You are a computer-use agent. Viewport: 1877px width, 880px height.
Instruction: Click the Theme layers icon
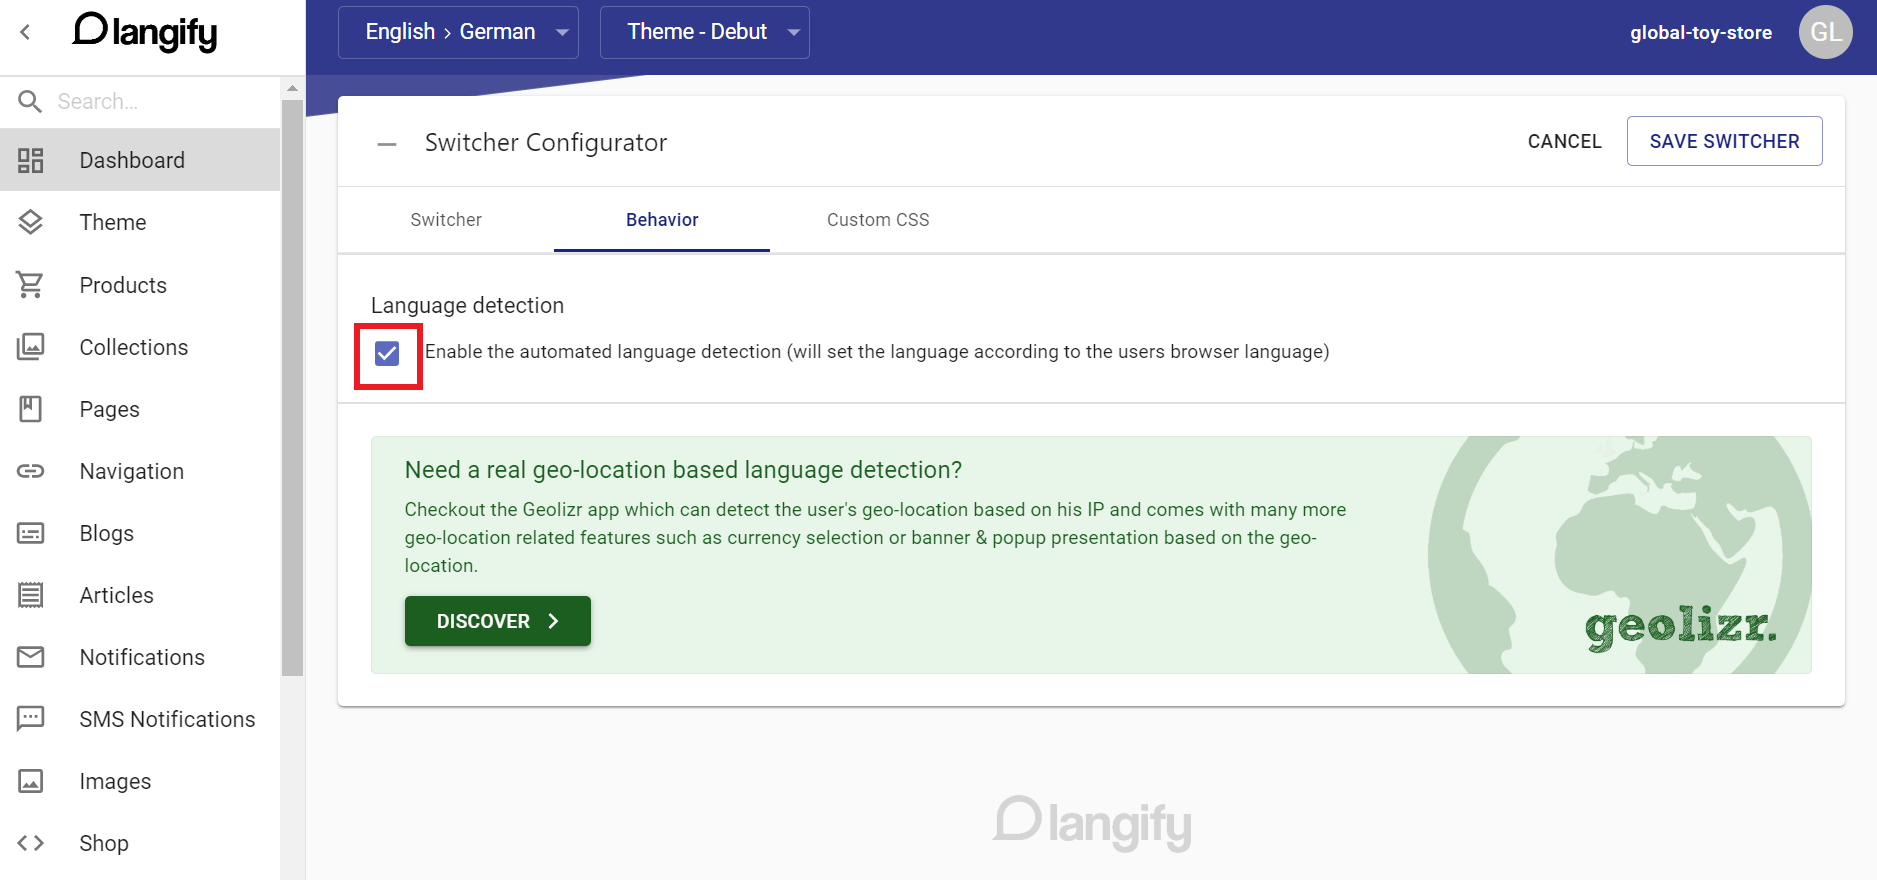click(x=30, y=222)
